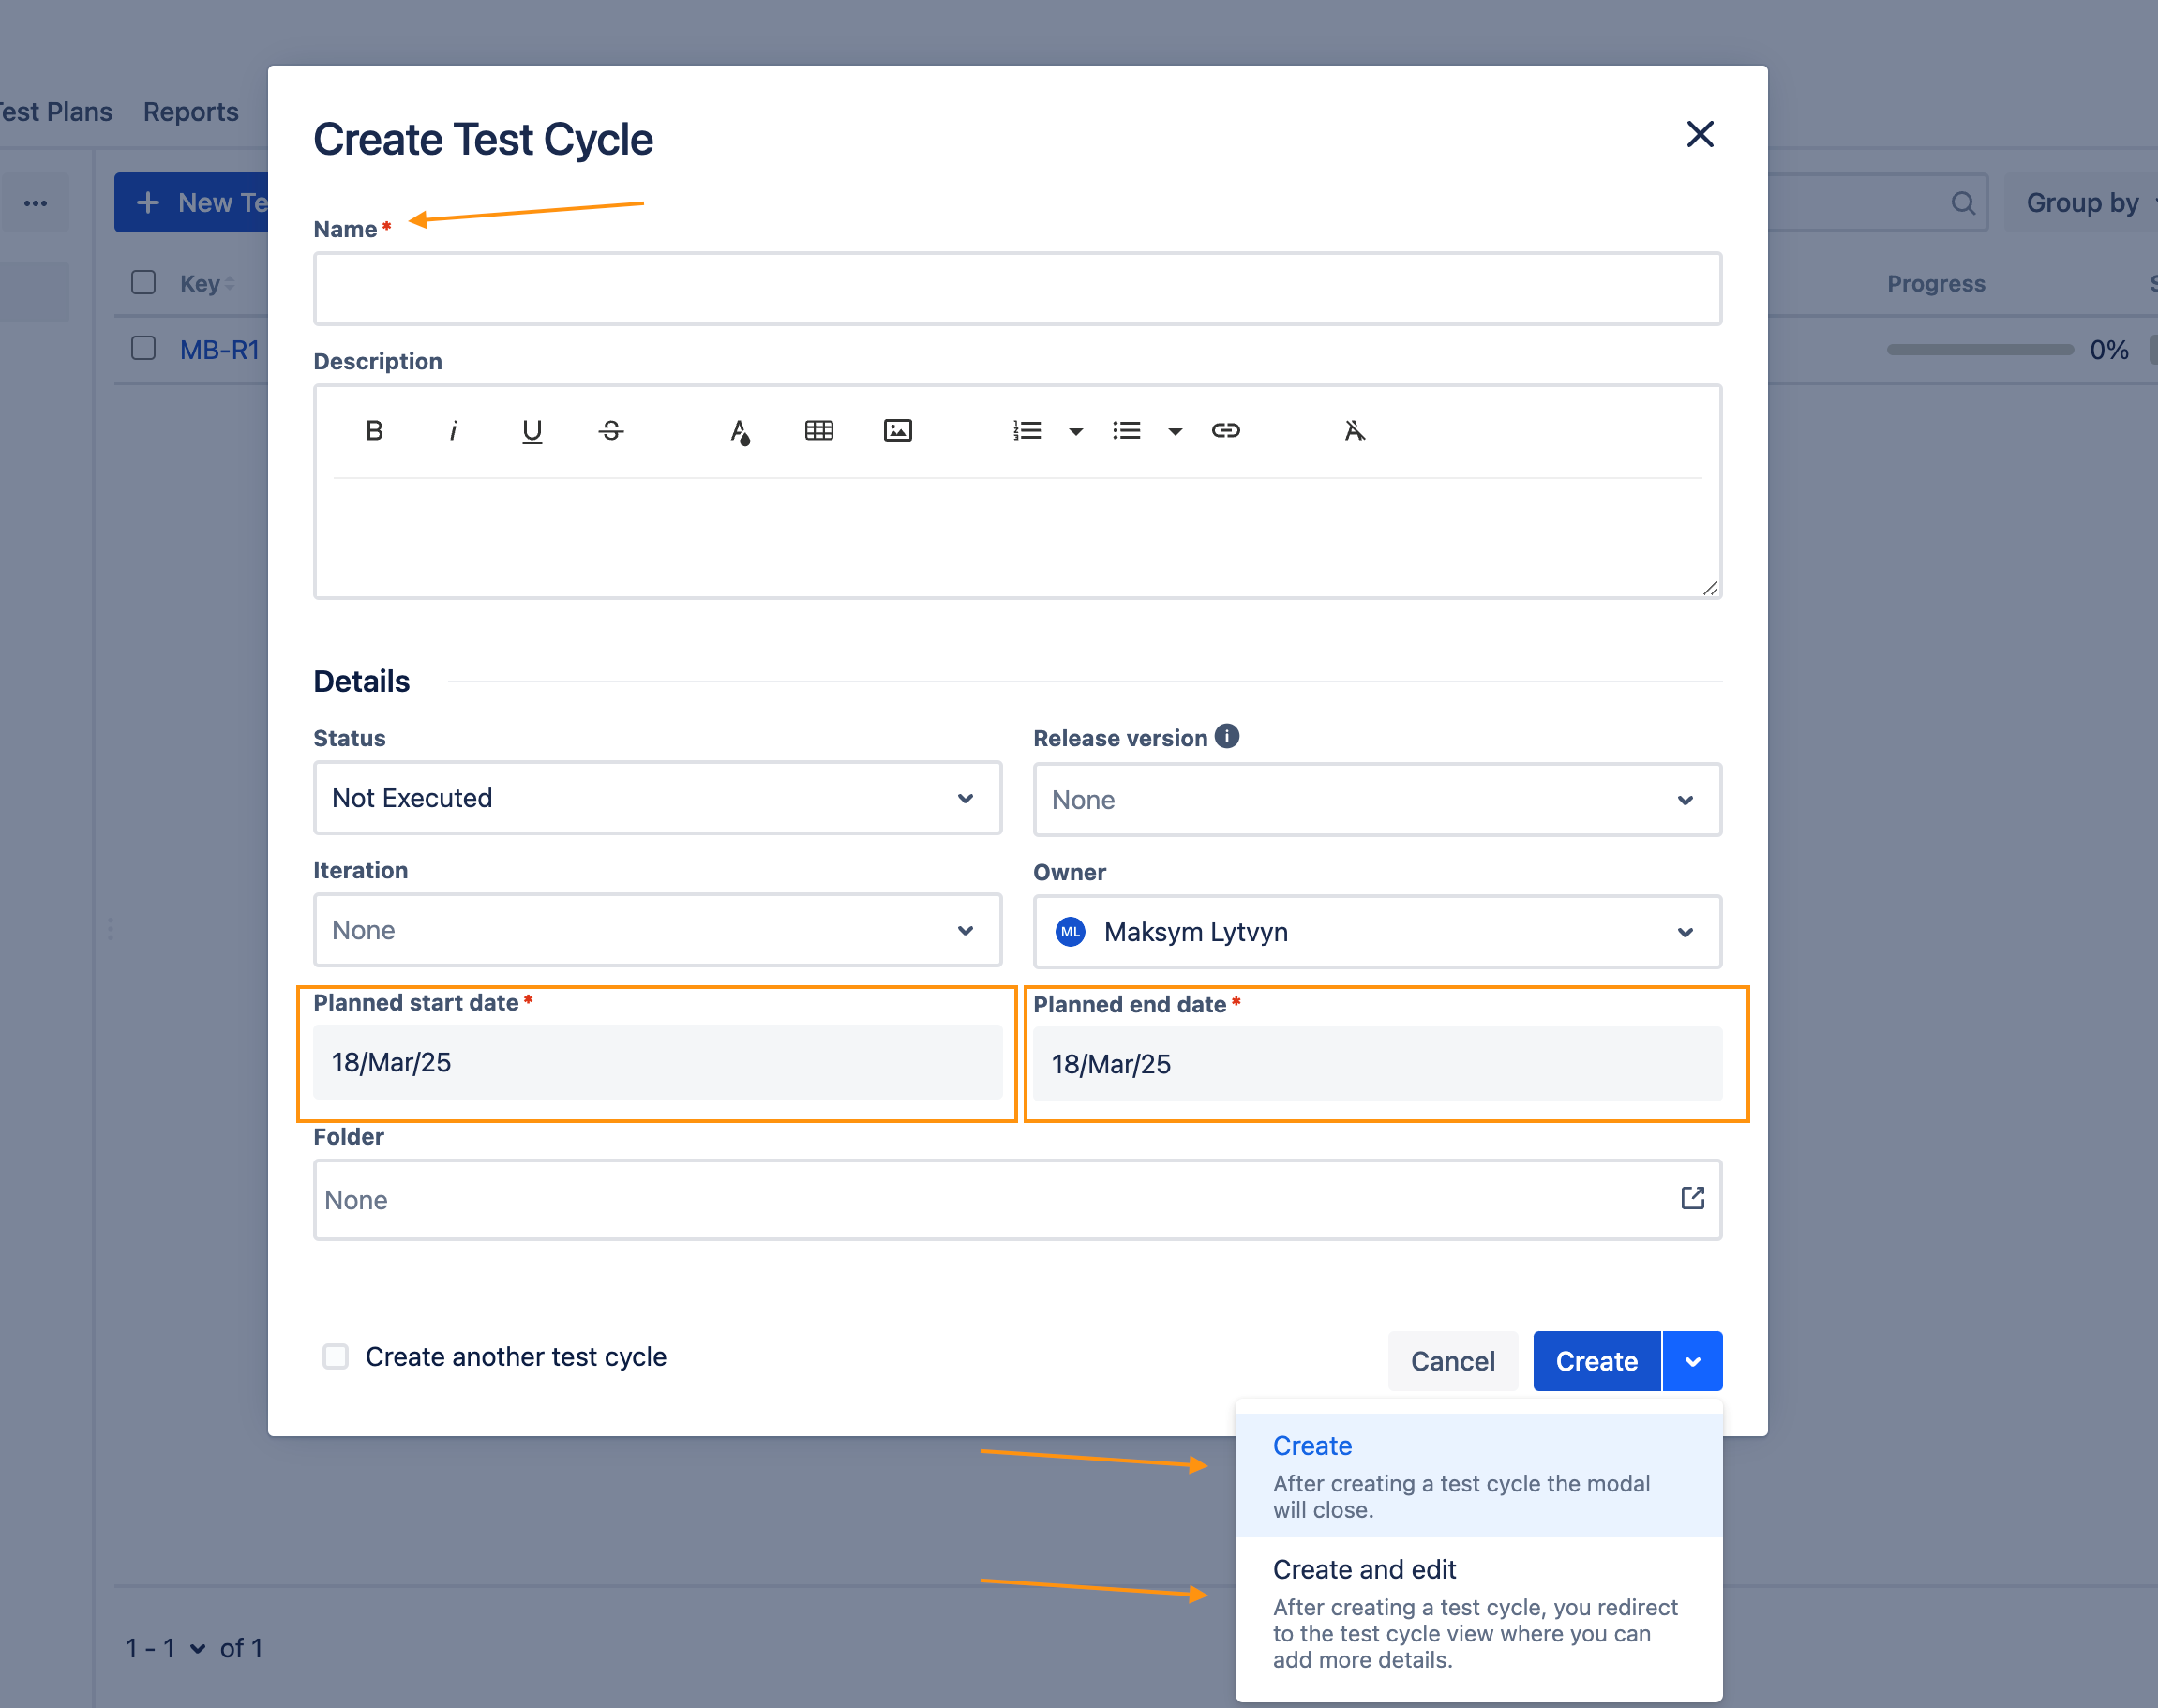Viewport: 2158px width, 1708px height.
Task: Insert a table in the description
Action: click(819, 431)
